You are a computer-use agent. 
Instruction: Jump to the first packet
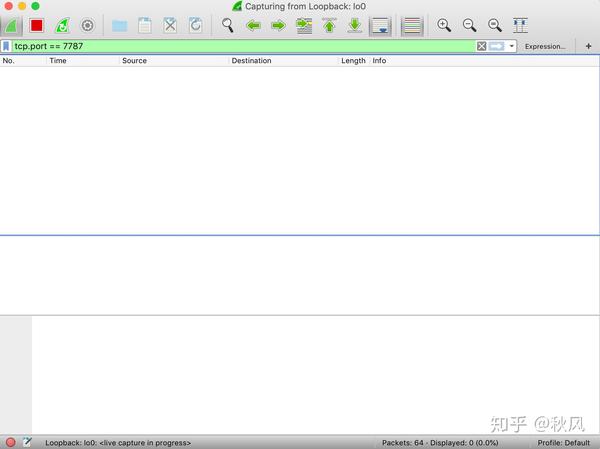click(x=329, y=26)
